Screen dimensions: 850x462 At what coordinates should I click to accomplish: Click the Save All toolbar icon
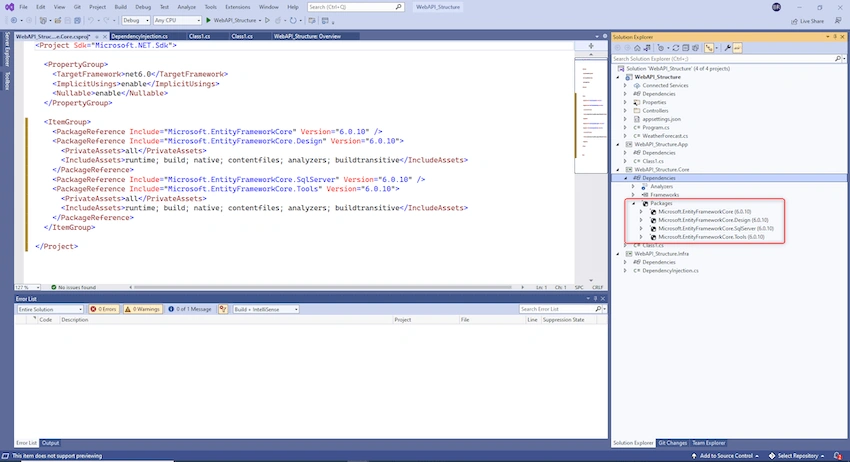pos(78,21)
